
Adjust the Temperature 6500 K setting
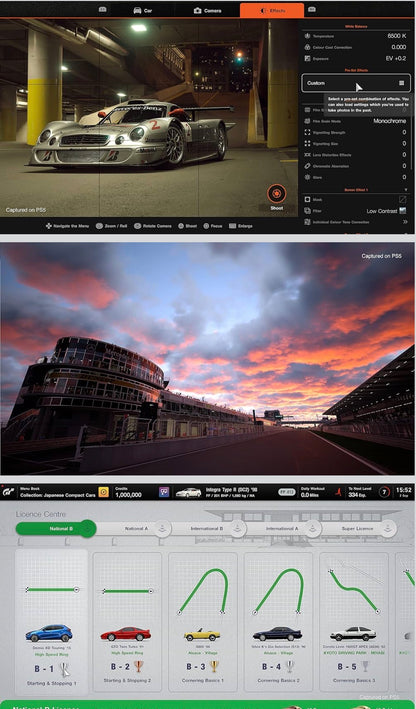[356, 36]
